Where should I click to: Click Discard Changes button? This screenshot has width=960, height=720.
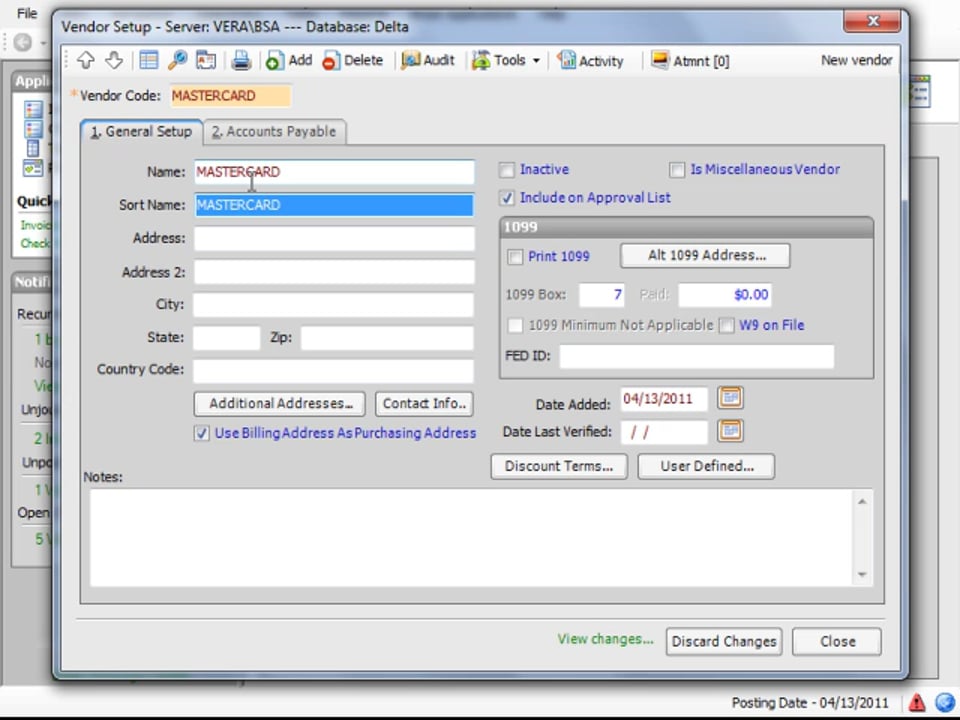(724, 642)
